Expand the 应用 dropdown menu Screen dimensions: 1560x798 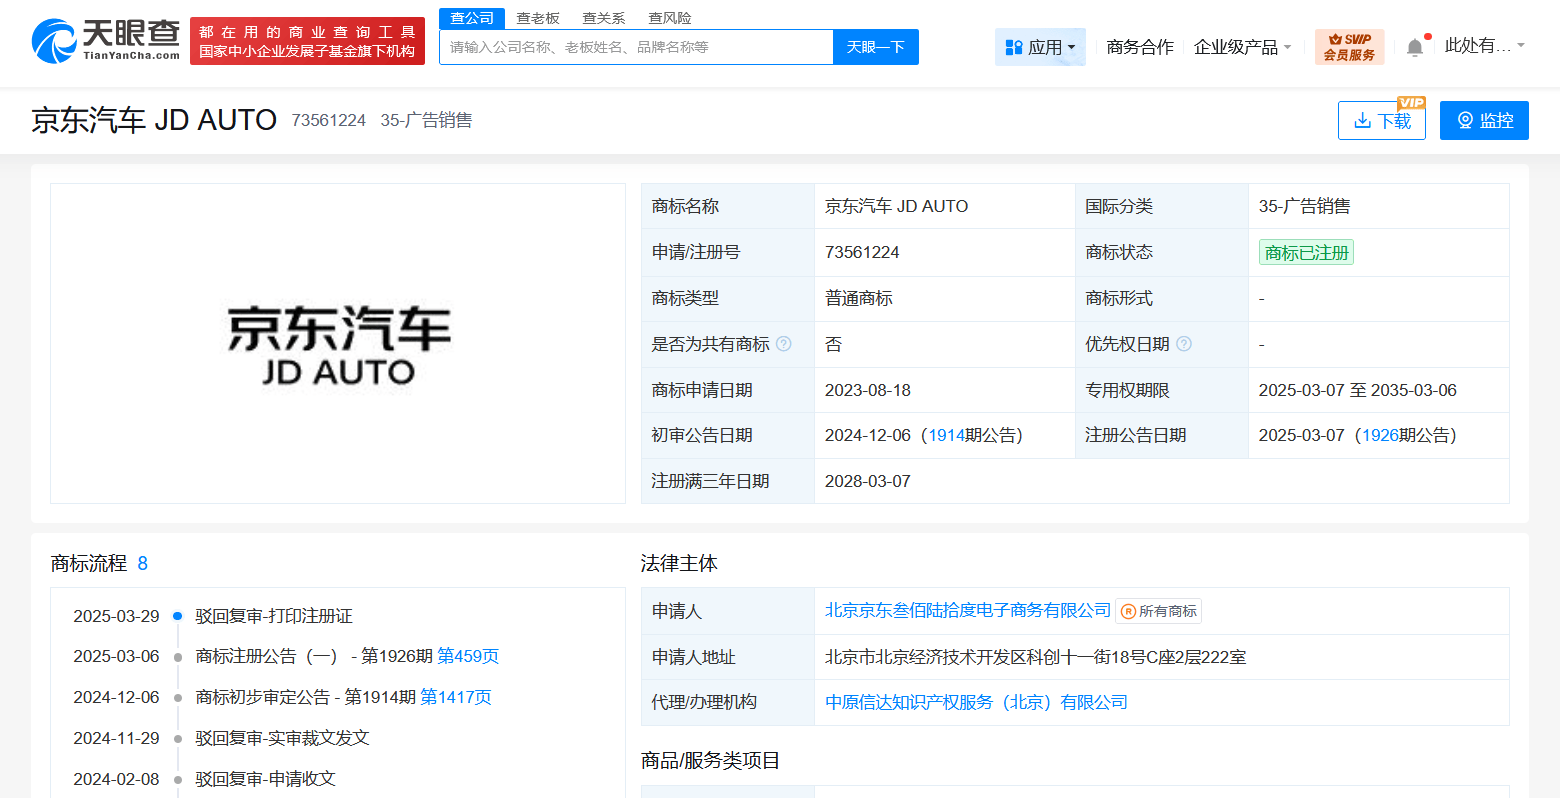[1040, 47]
